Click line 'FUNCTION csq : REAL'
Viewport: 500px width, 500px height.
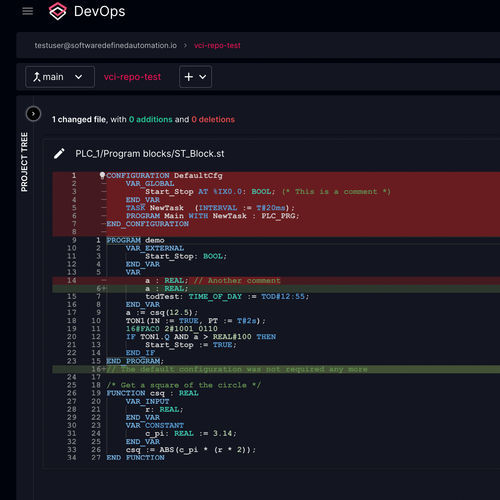tap(152, 393)
